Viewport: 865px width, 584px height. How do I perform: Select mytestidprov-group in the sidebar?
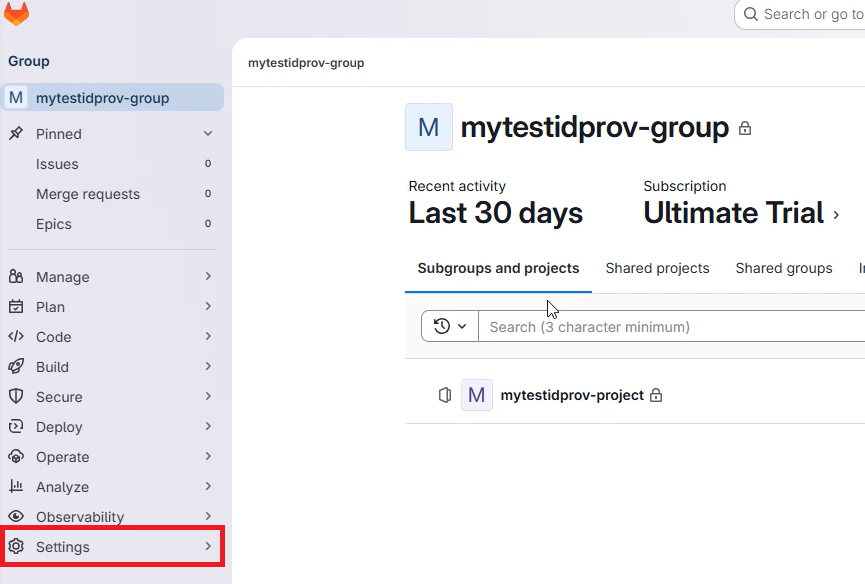(113, 98)
